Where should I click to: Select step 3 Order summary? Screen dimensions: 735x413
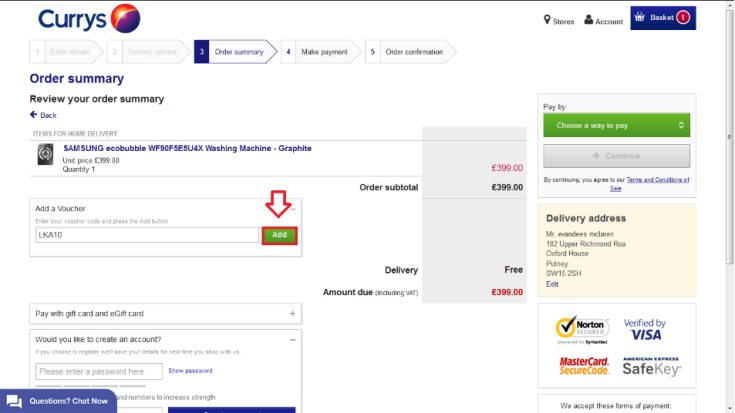pyautogui.click(x=235, y=52)
